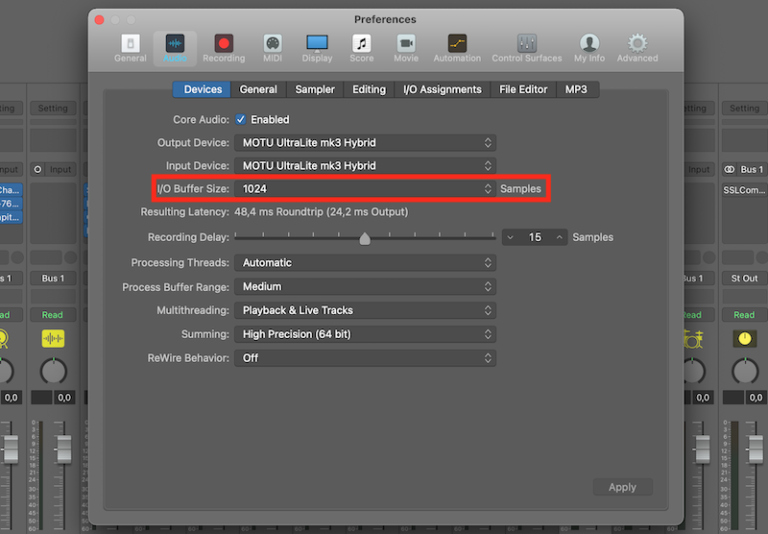Open the Process Buffer Range dropdown
The height and width of the screenshot is (534, 768).
(365, 287)
